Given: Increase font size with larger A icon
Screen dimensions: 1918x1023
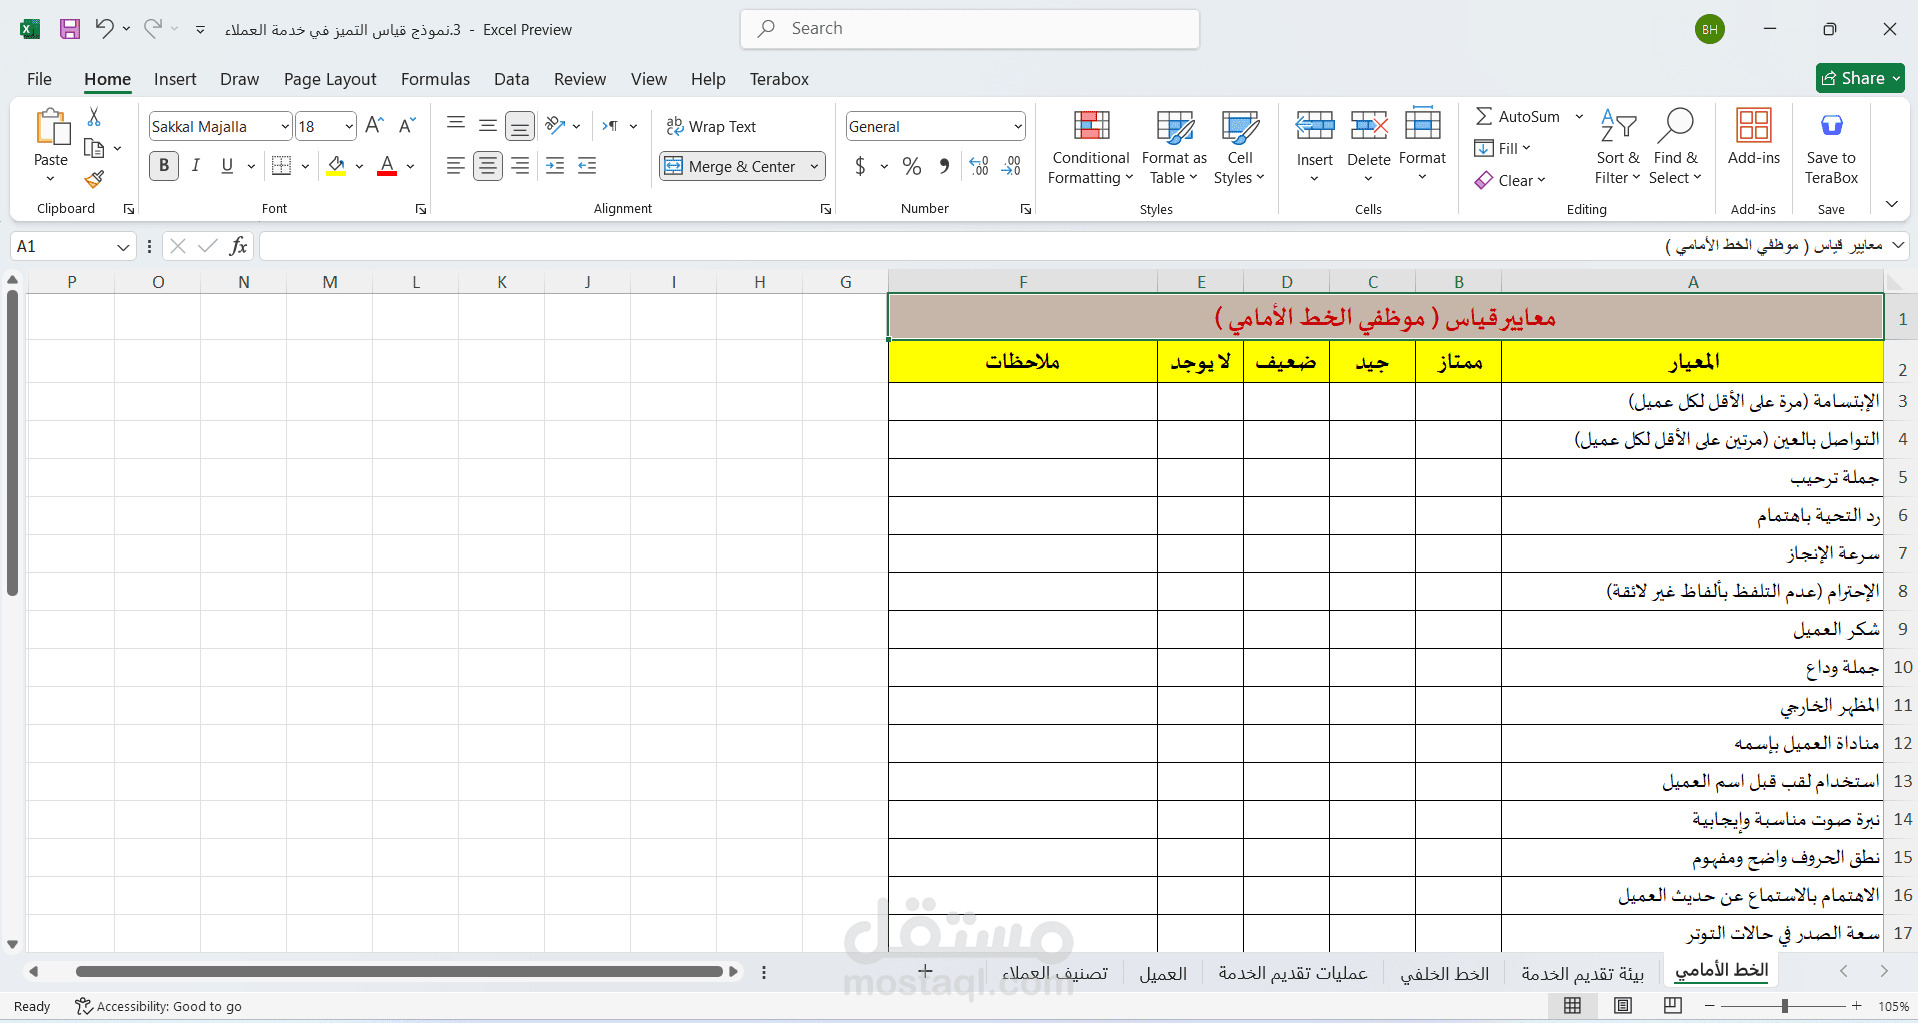Looking at the screenshot, I should [x=374, y=126].
